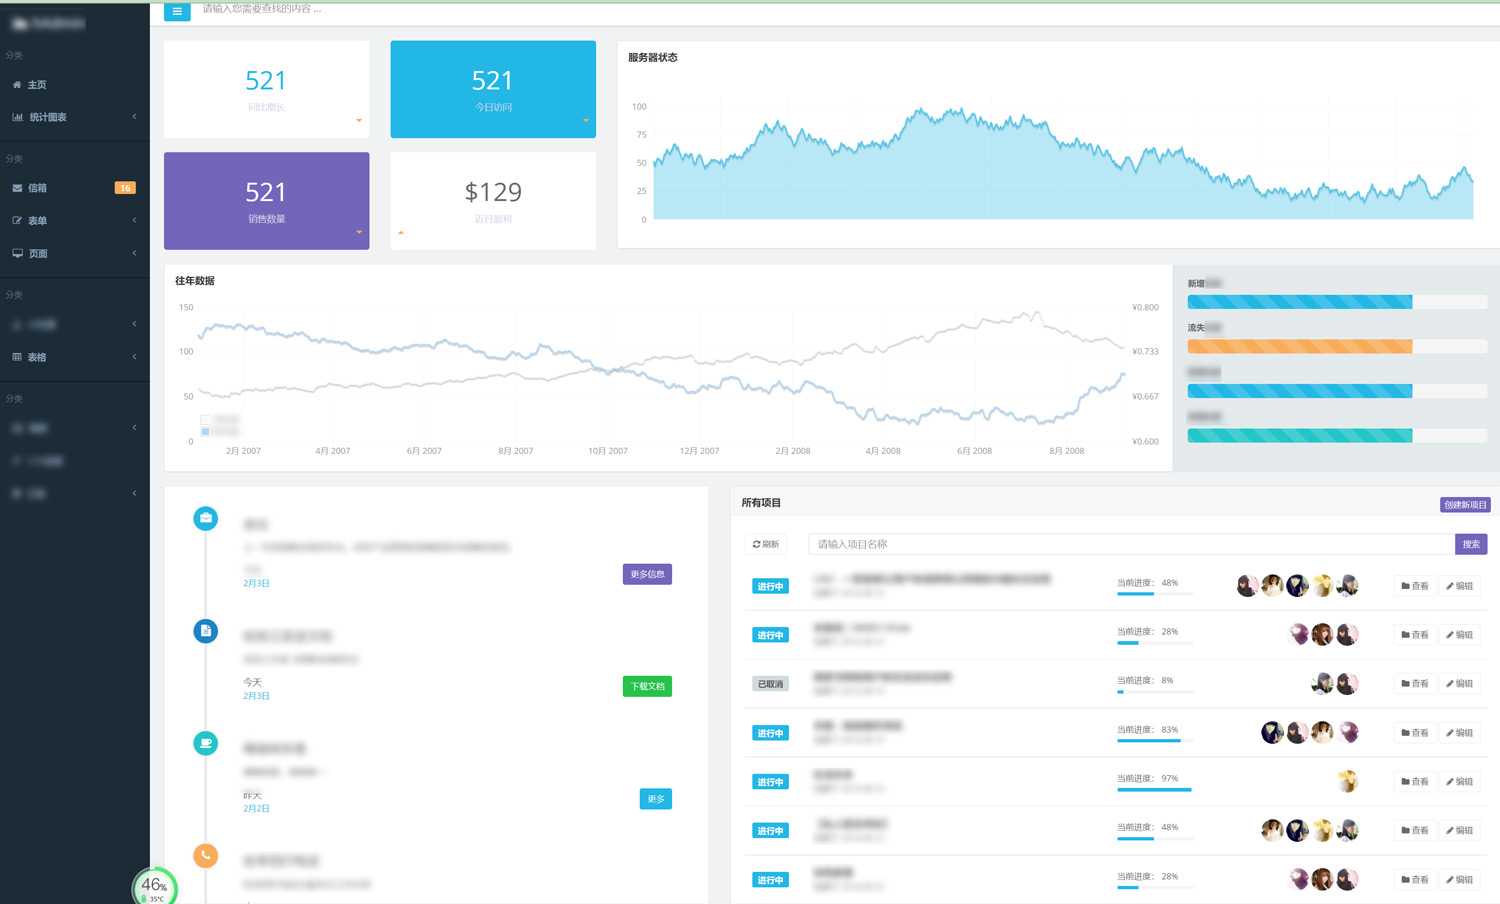Toggle the blue series in 往年数据 legend

click(206, 431)
